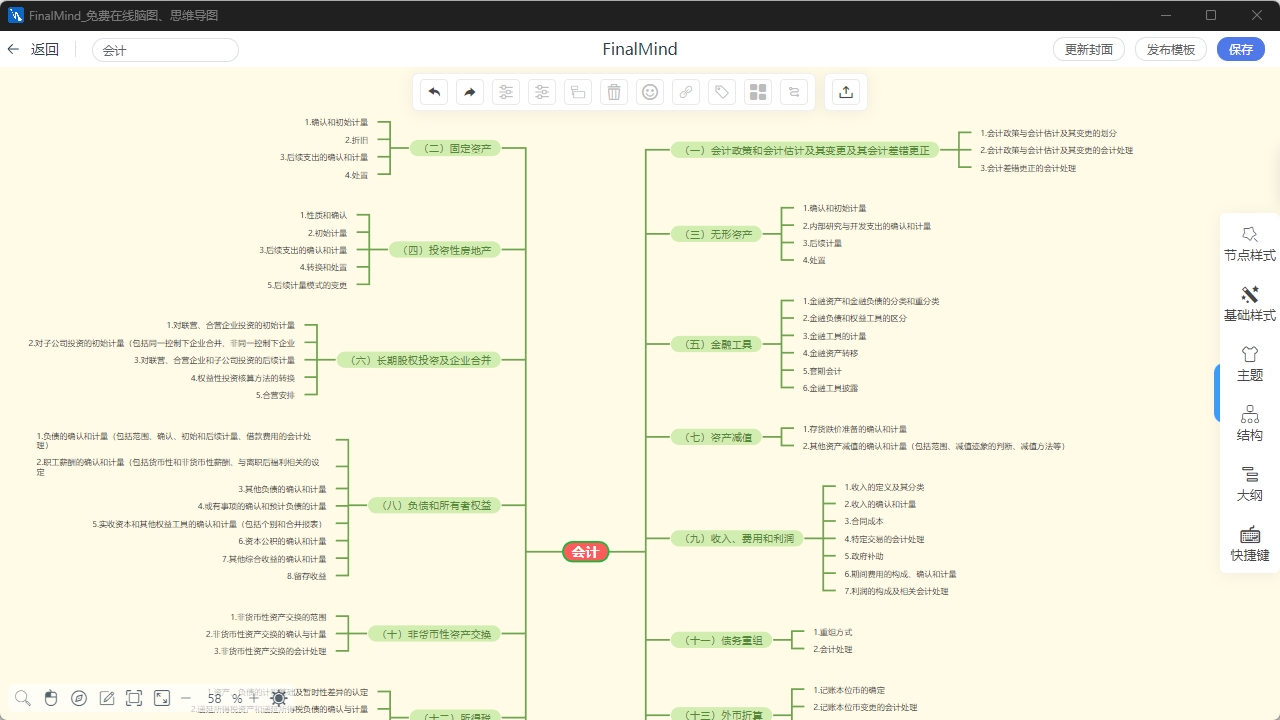The width and height of the screenshot is (1280, 720).
Task: Toggle the fit-to-screen view control
Action: pyautogui.click(x=133, y=697)
